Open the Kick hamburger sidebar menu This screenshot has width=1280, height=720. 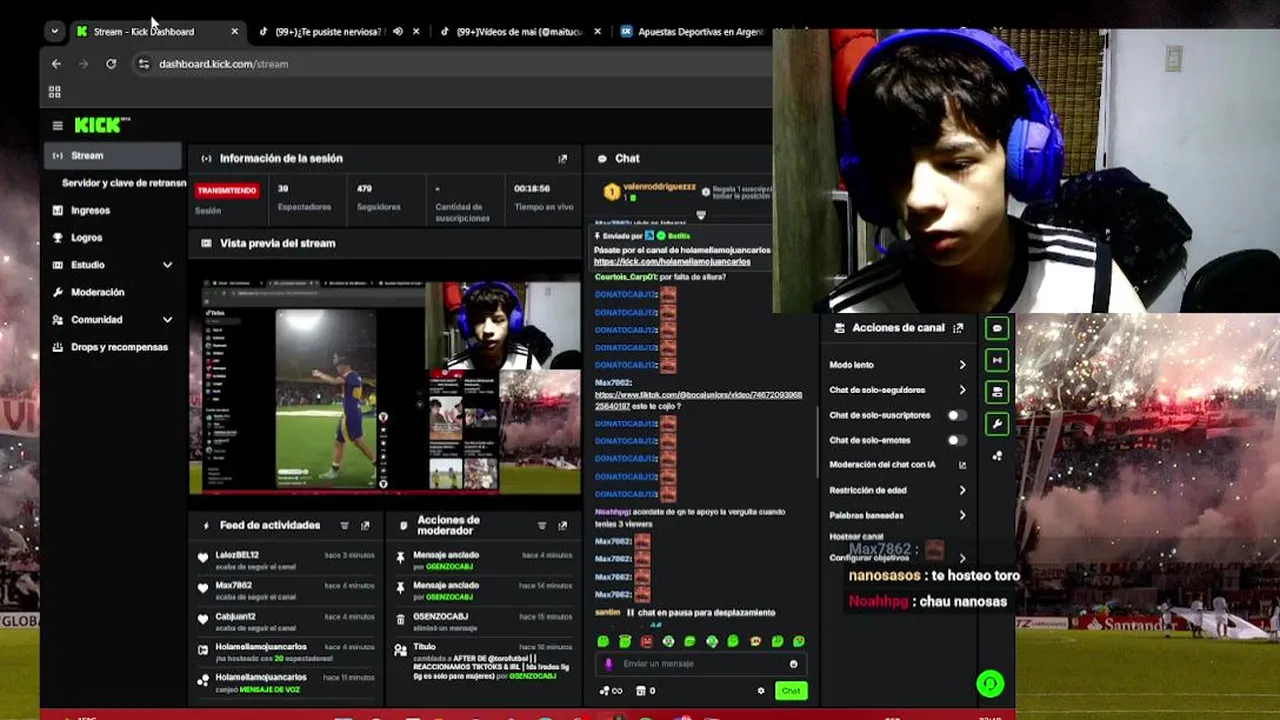coord(57,125)
